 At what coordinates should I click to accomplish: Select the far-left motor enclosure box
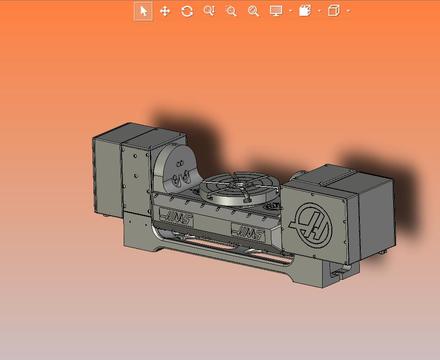[107, 173]
